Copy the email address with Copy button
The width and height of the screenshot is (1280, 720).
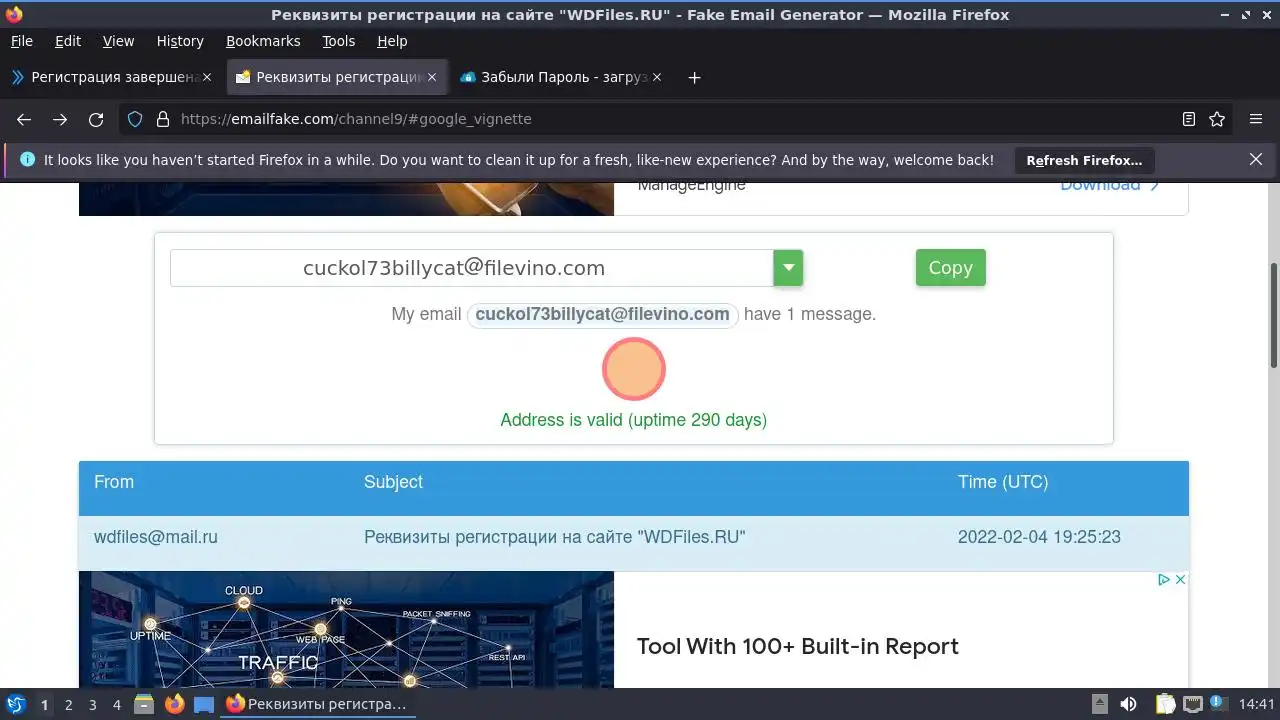[950, 268]
